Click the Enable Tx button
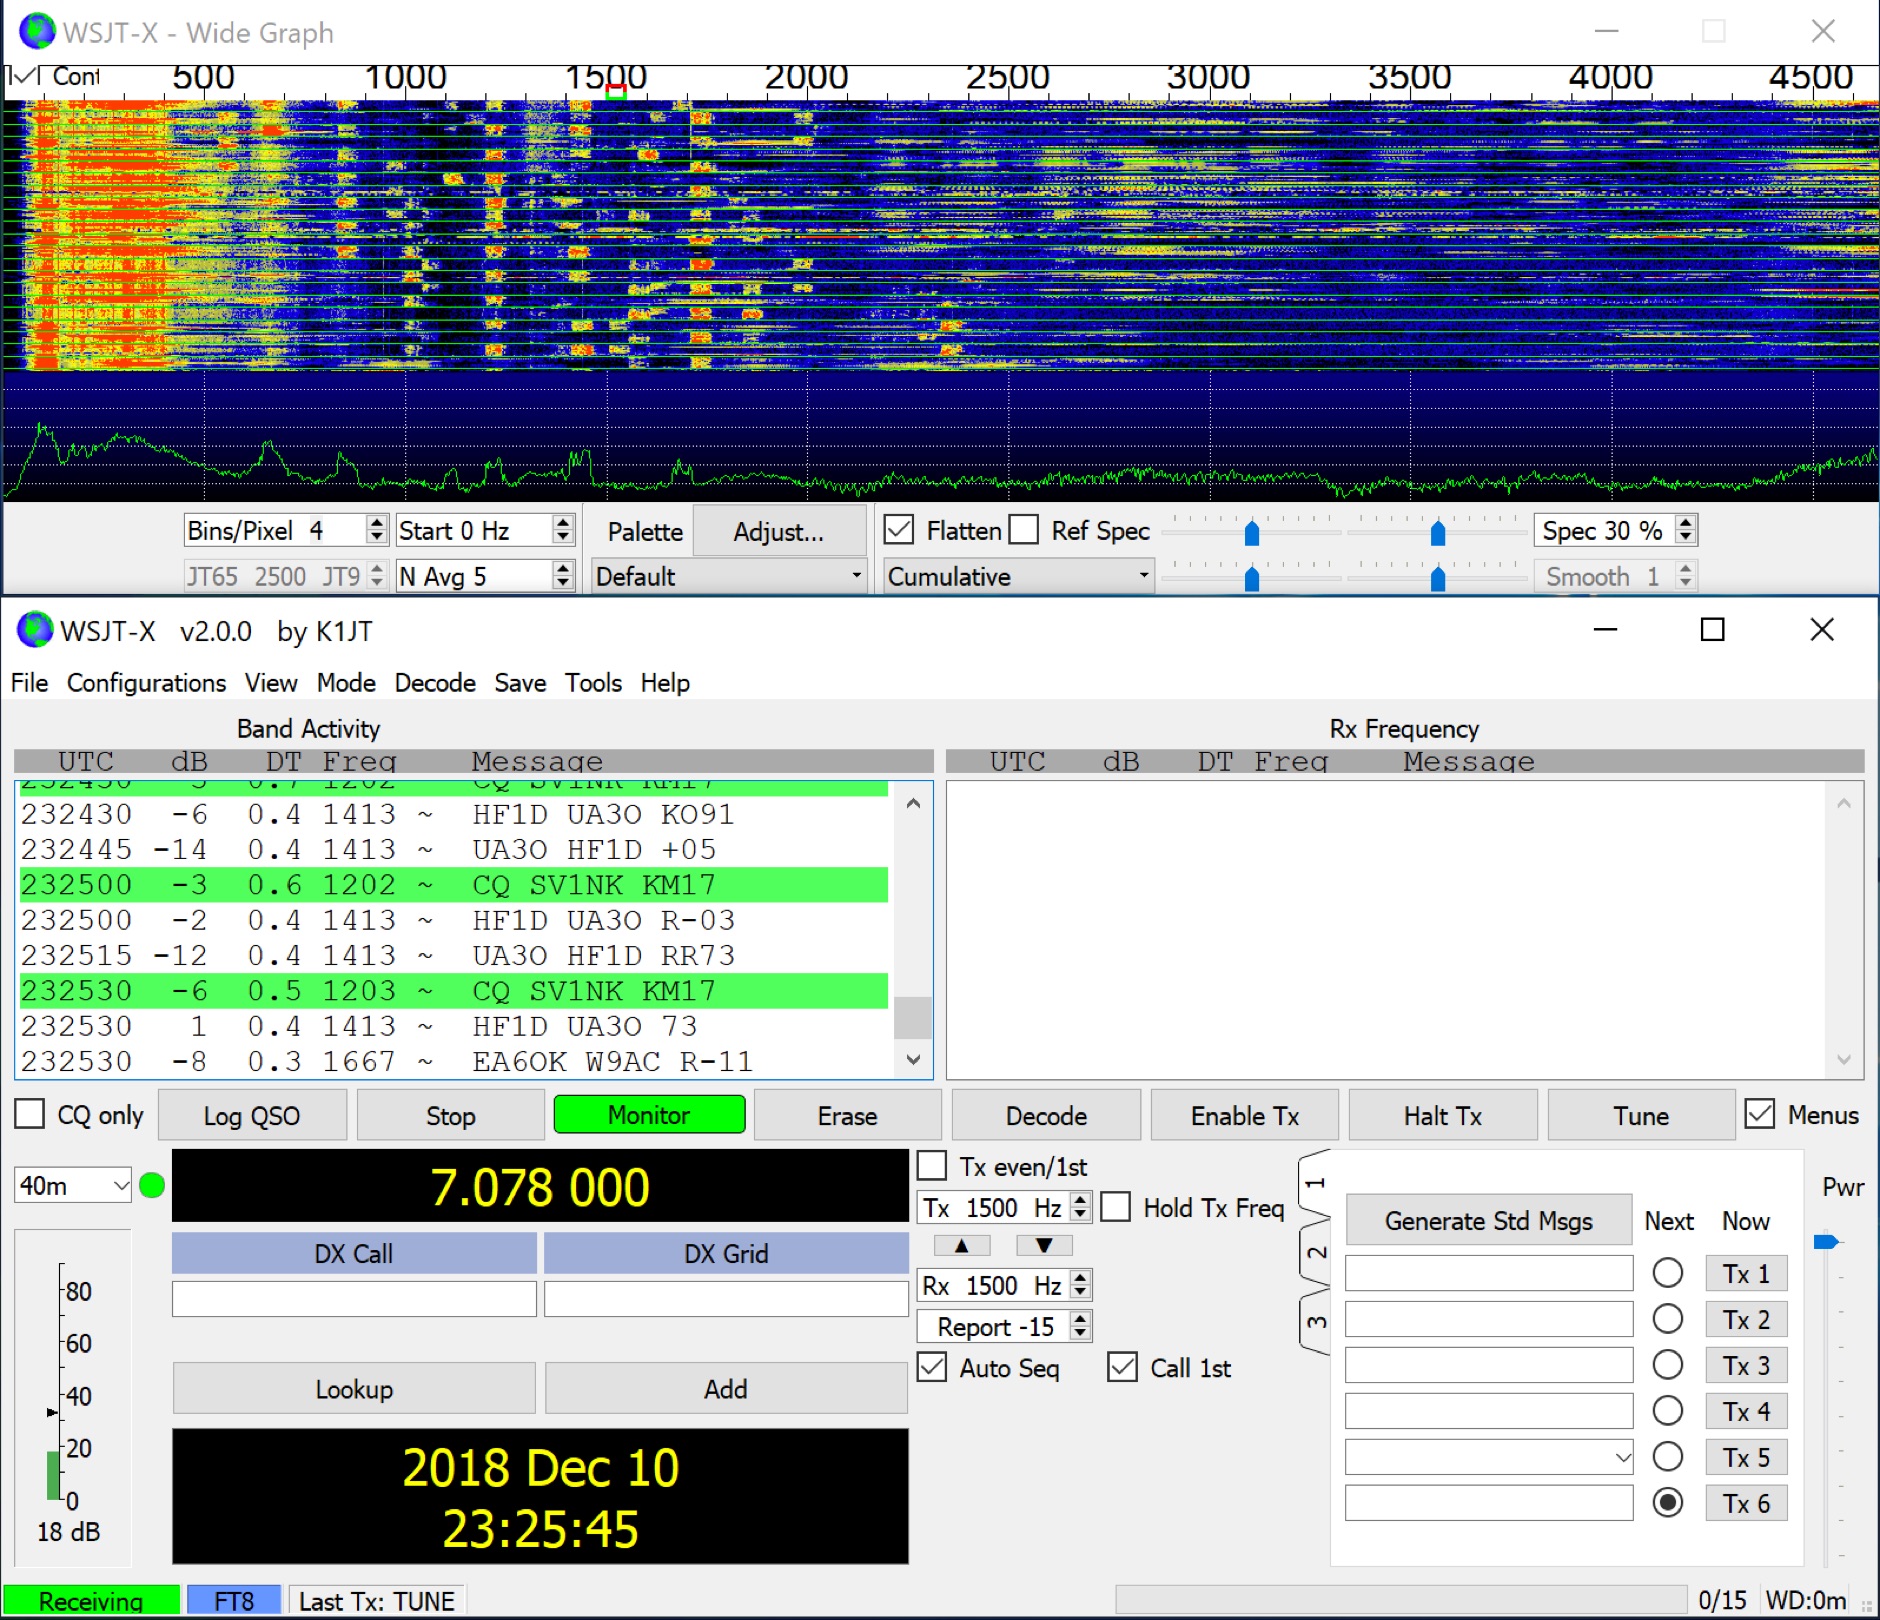The image size is (1880, 1620). click(x=1244, y=1116)
